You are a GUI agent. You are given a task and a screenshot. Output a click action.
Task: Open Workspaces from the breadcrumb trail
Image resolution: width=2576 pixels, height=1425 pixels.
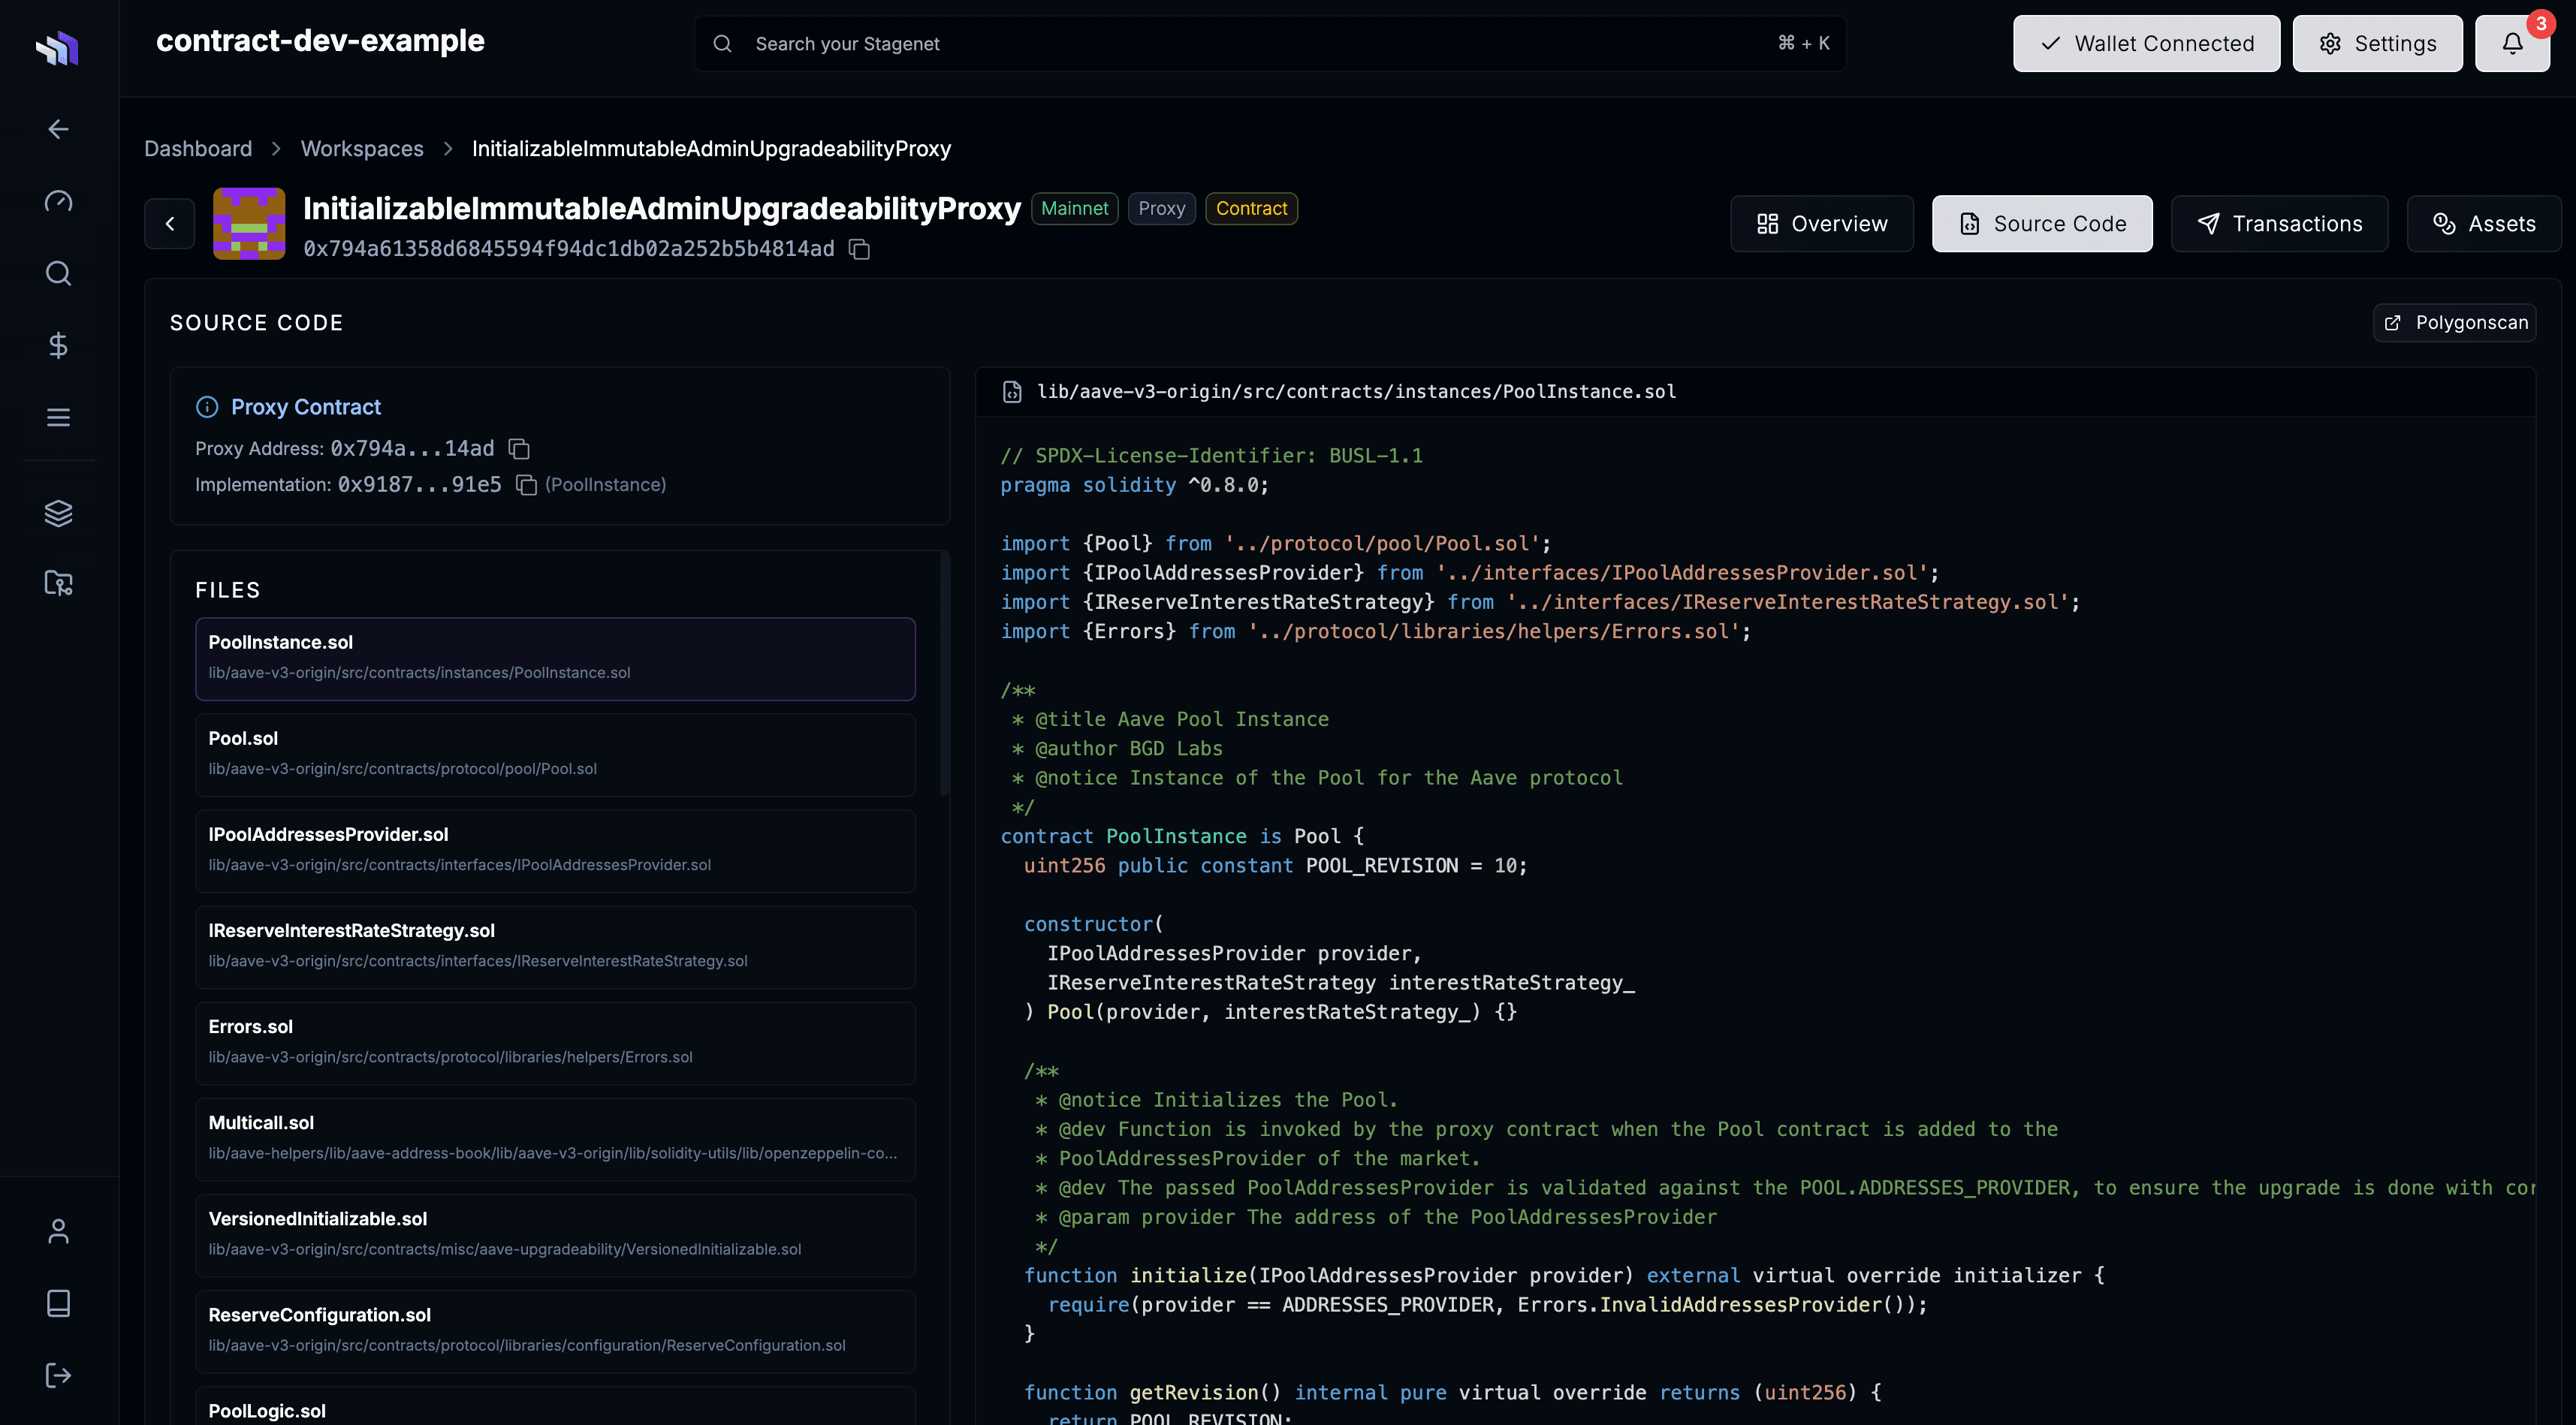(362, 148)
